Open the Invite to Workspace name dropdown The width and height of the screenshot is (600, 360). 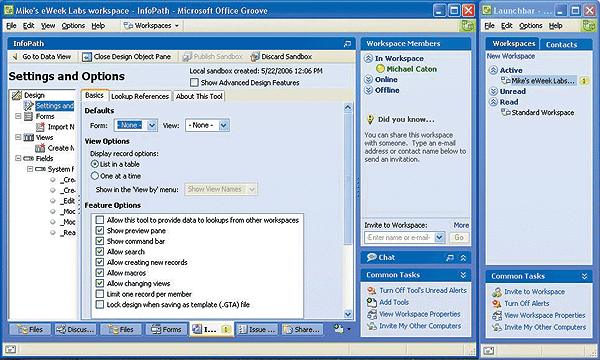pos(440,237)
